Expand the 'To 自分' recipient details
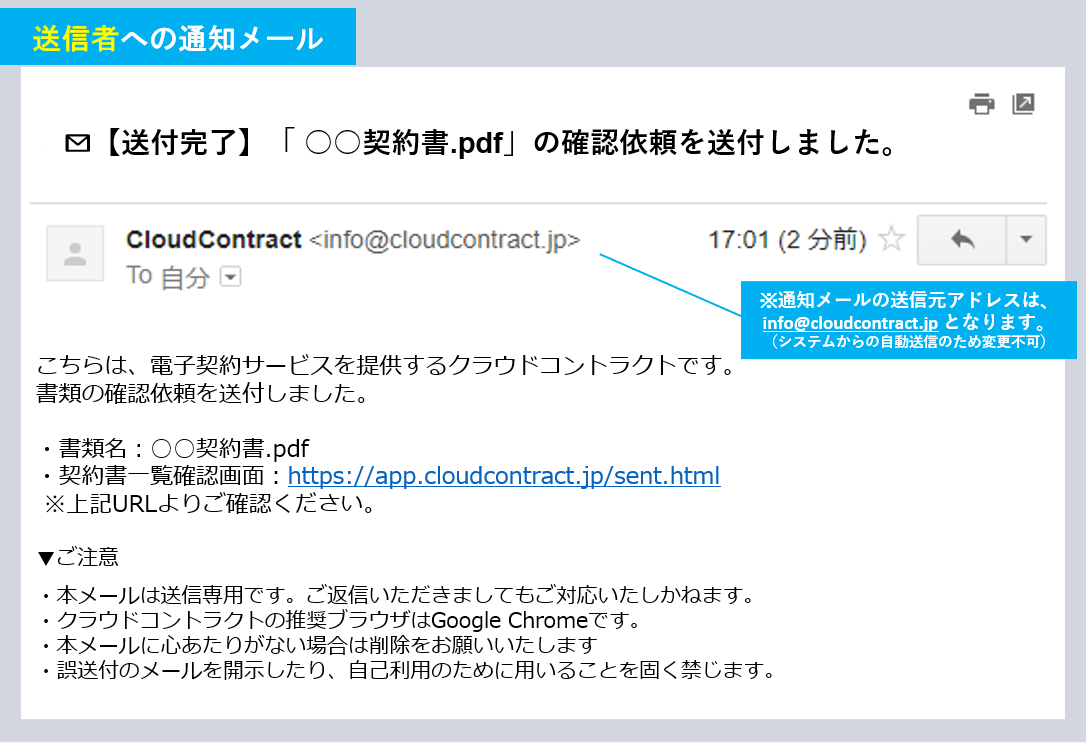 231,278
